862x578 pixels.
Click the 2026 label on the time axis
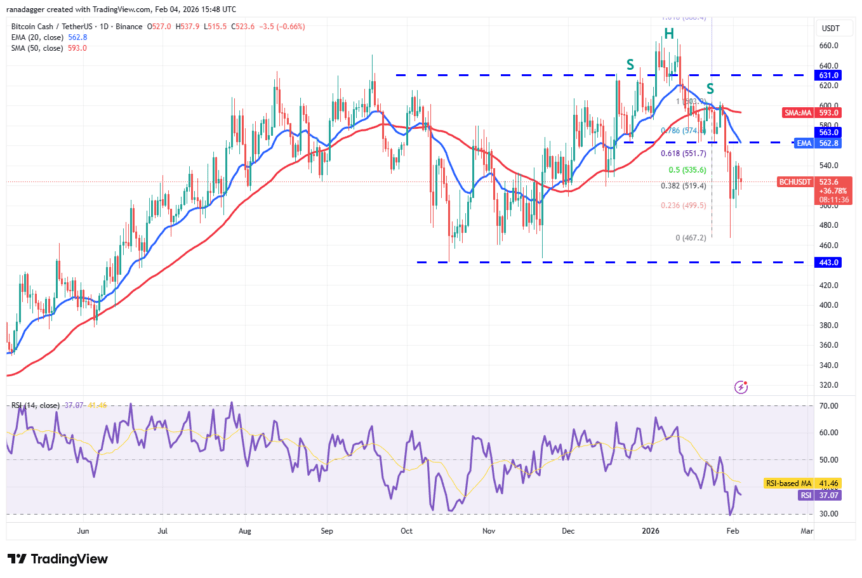pos(651,531)
